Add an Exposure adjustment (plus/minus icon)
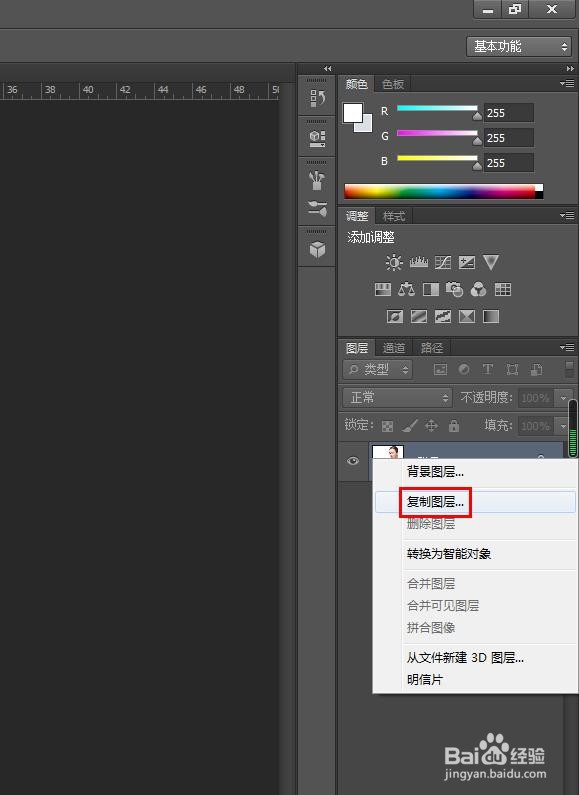The width and height of the screenshot is (579, 795). (x=467, y=262)
